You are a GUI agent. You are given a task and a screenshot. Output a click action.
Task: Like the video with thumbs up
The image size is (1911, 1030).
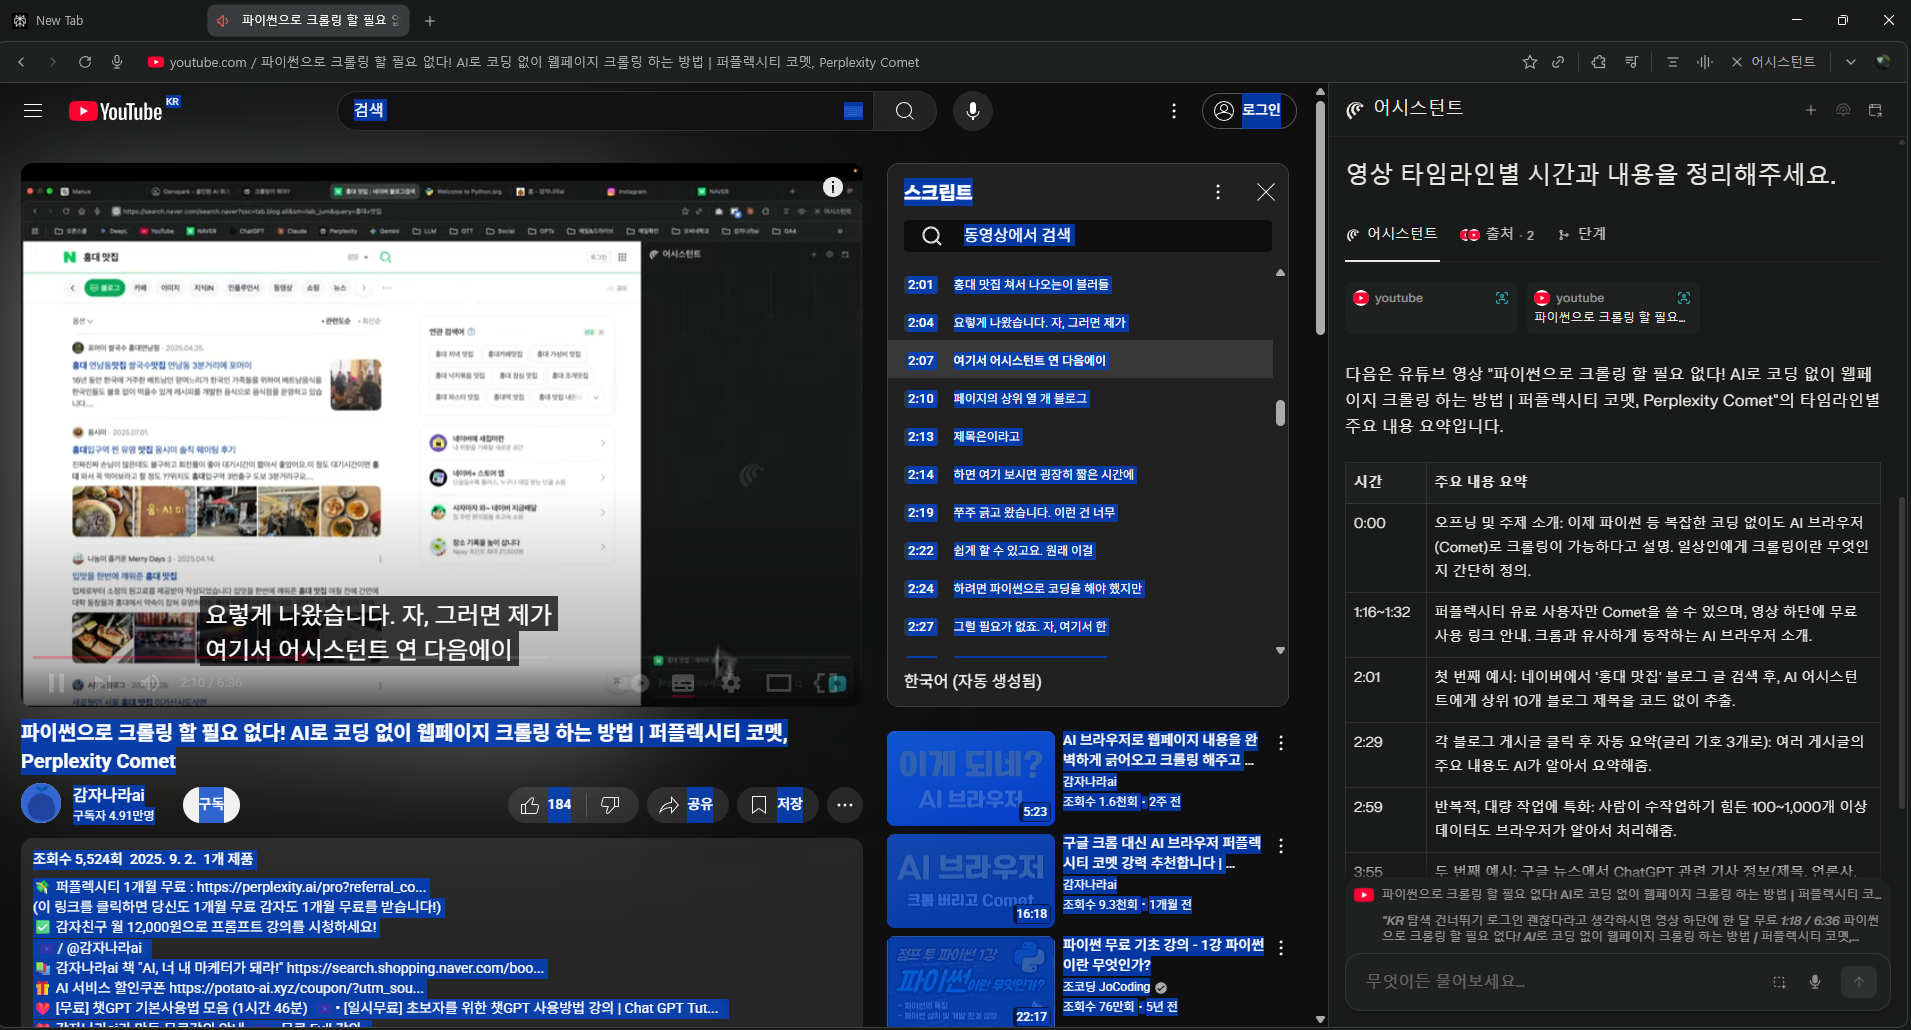tap(545, 805)
